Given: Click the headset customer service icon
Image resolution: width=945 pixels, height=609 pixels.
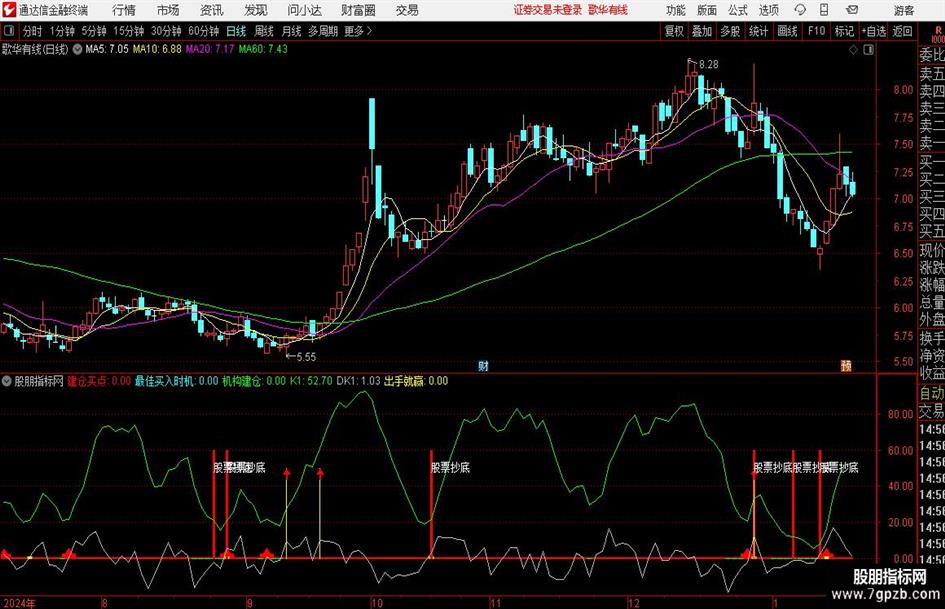Looking at the screenshot, I should click(800, 10).
